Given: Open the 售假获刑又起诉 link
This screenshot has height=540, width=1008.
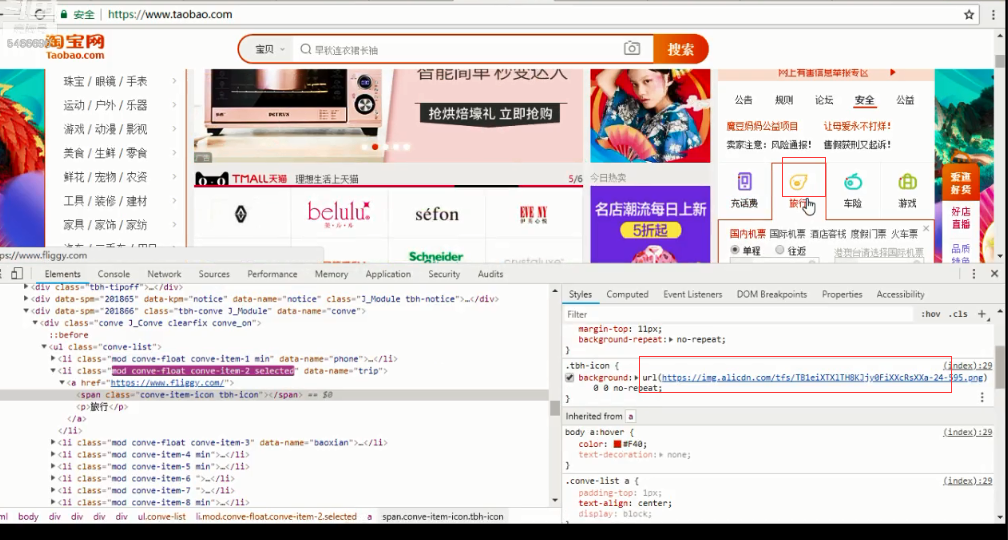Looking at the screenshot, I should [857, 145].
